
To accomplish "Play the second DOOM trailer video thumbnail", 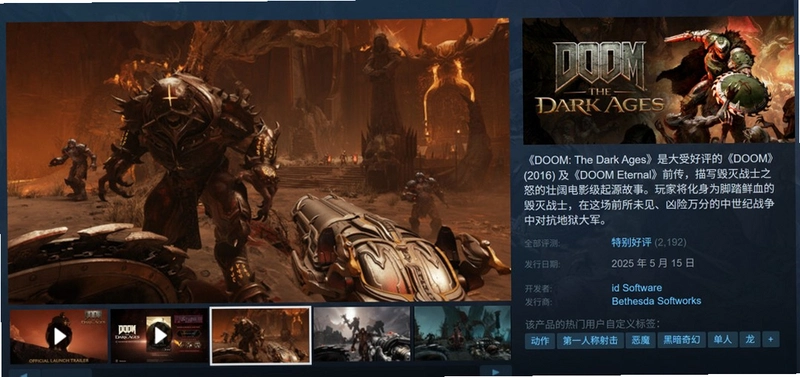I will click(x=159, y=336).
